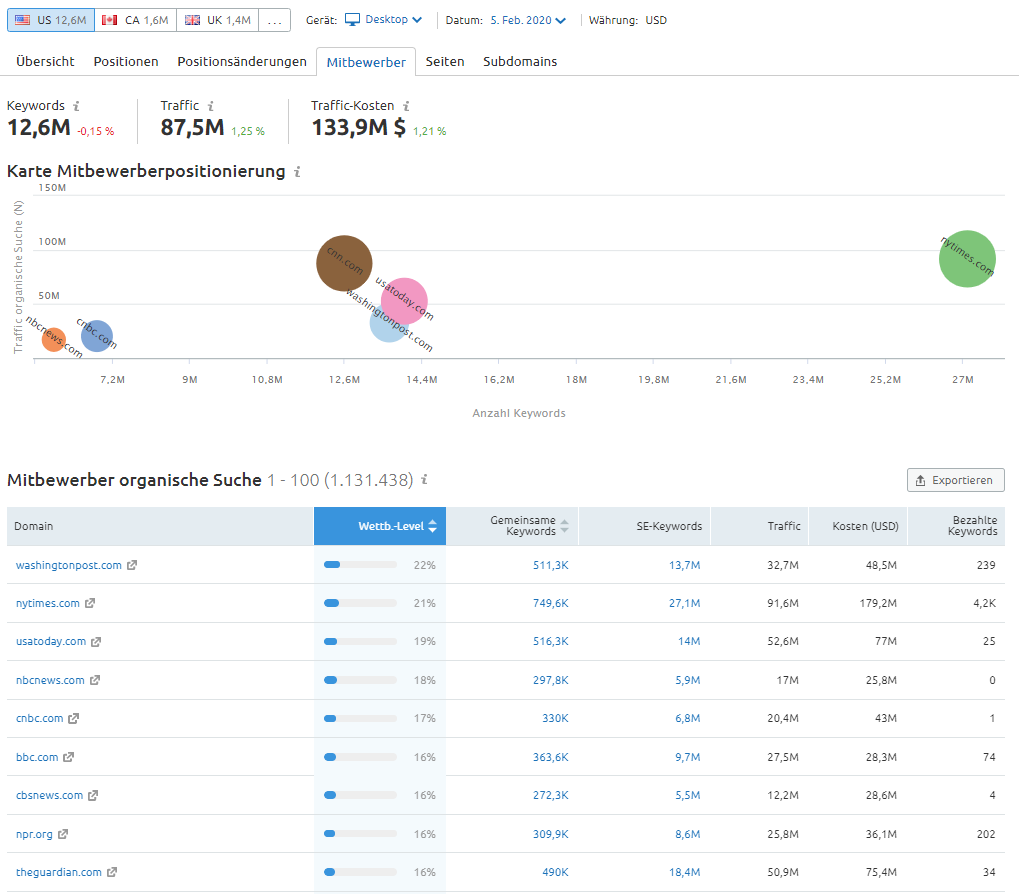Open 330K common keywords for cnbc.com
Image resolution: width=1019 pixels, height=894 pixels.
click(555, 719)
